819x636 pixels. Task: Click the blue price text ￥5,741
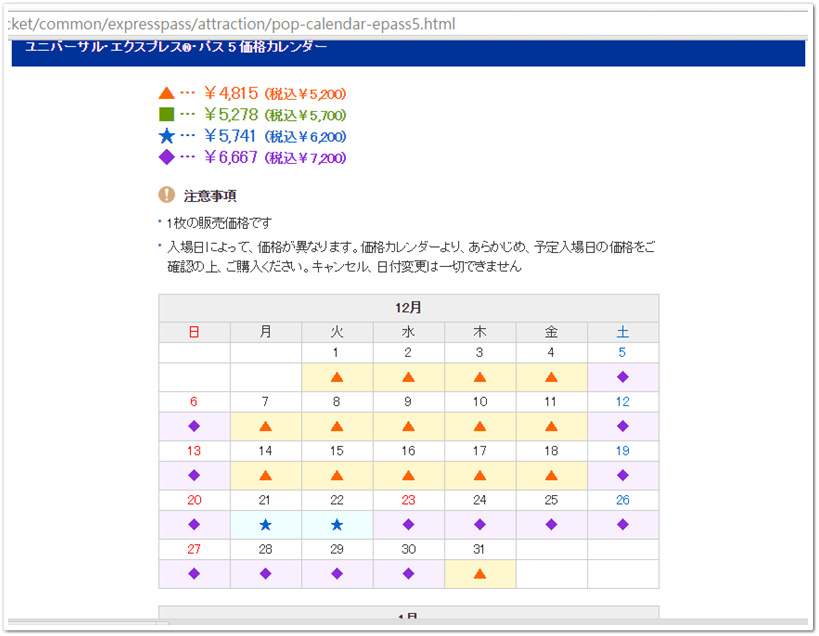(x=230, y=136)
